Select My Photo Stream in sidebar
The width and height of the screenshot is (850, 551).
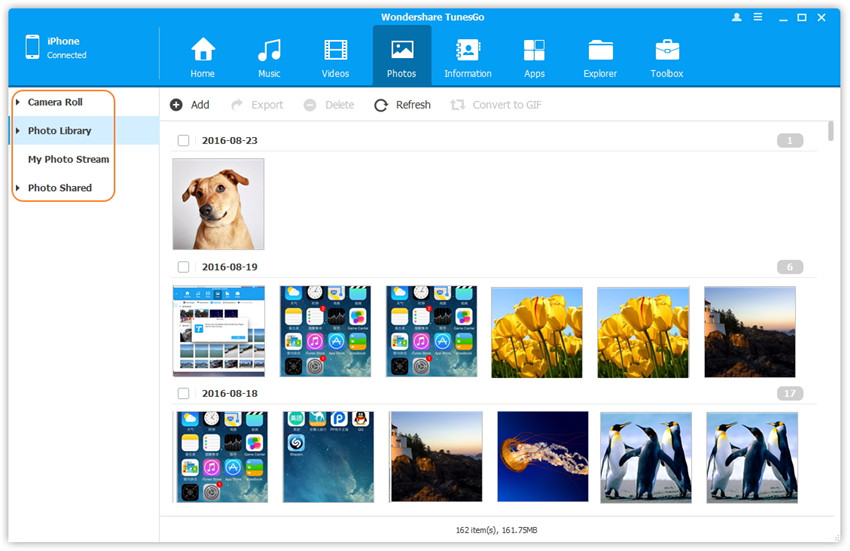(x=68, y=159)
